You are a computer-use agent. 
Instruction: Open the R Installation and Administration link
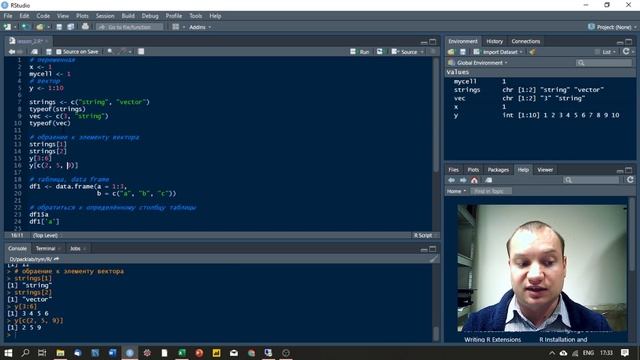tap(563, 339)
